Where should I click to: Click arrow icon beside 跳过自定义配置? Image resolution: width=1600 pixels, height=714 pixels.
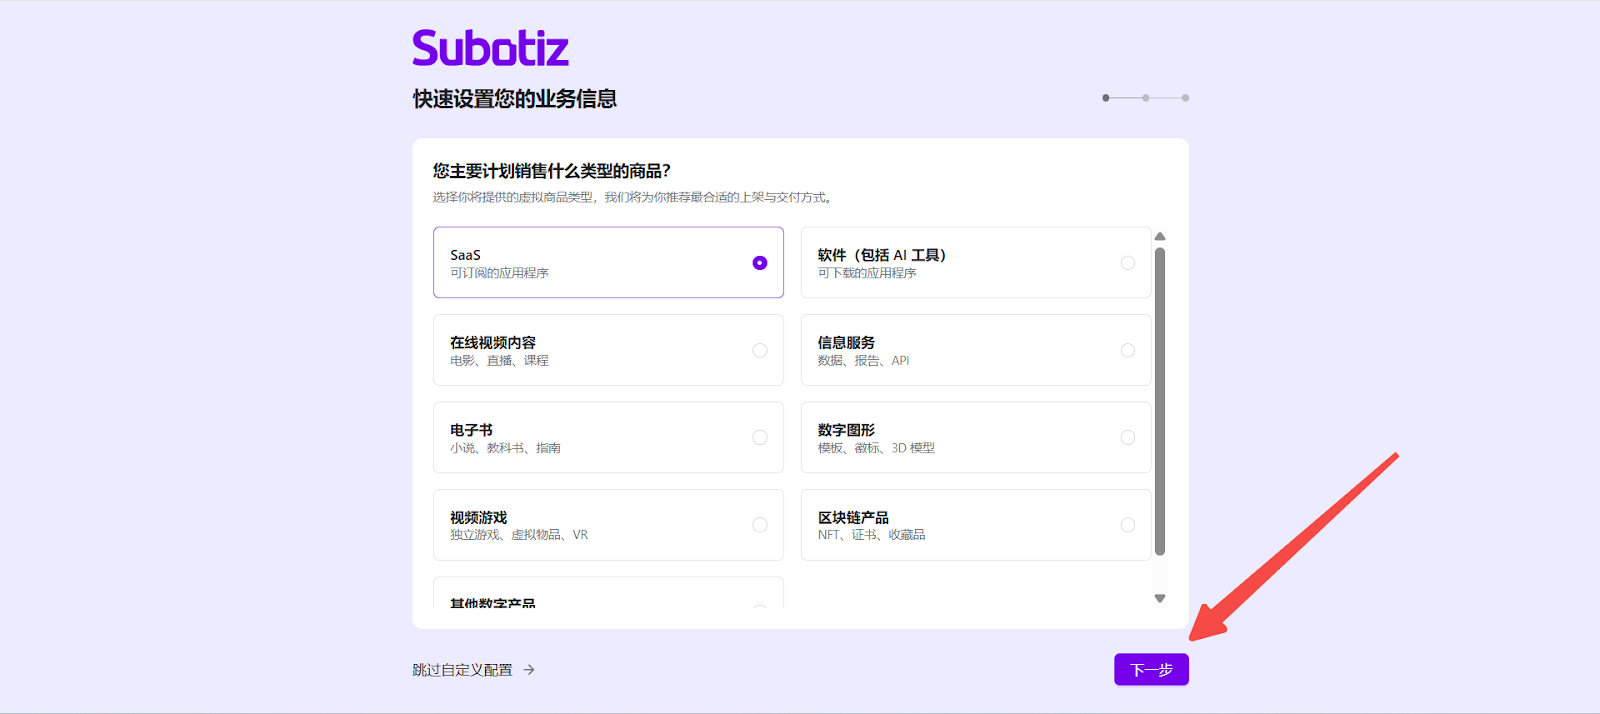pyautogui.click(x=529, y=670)
